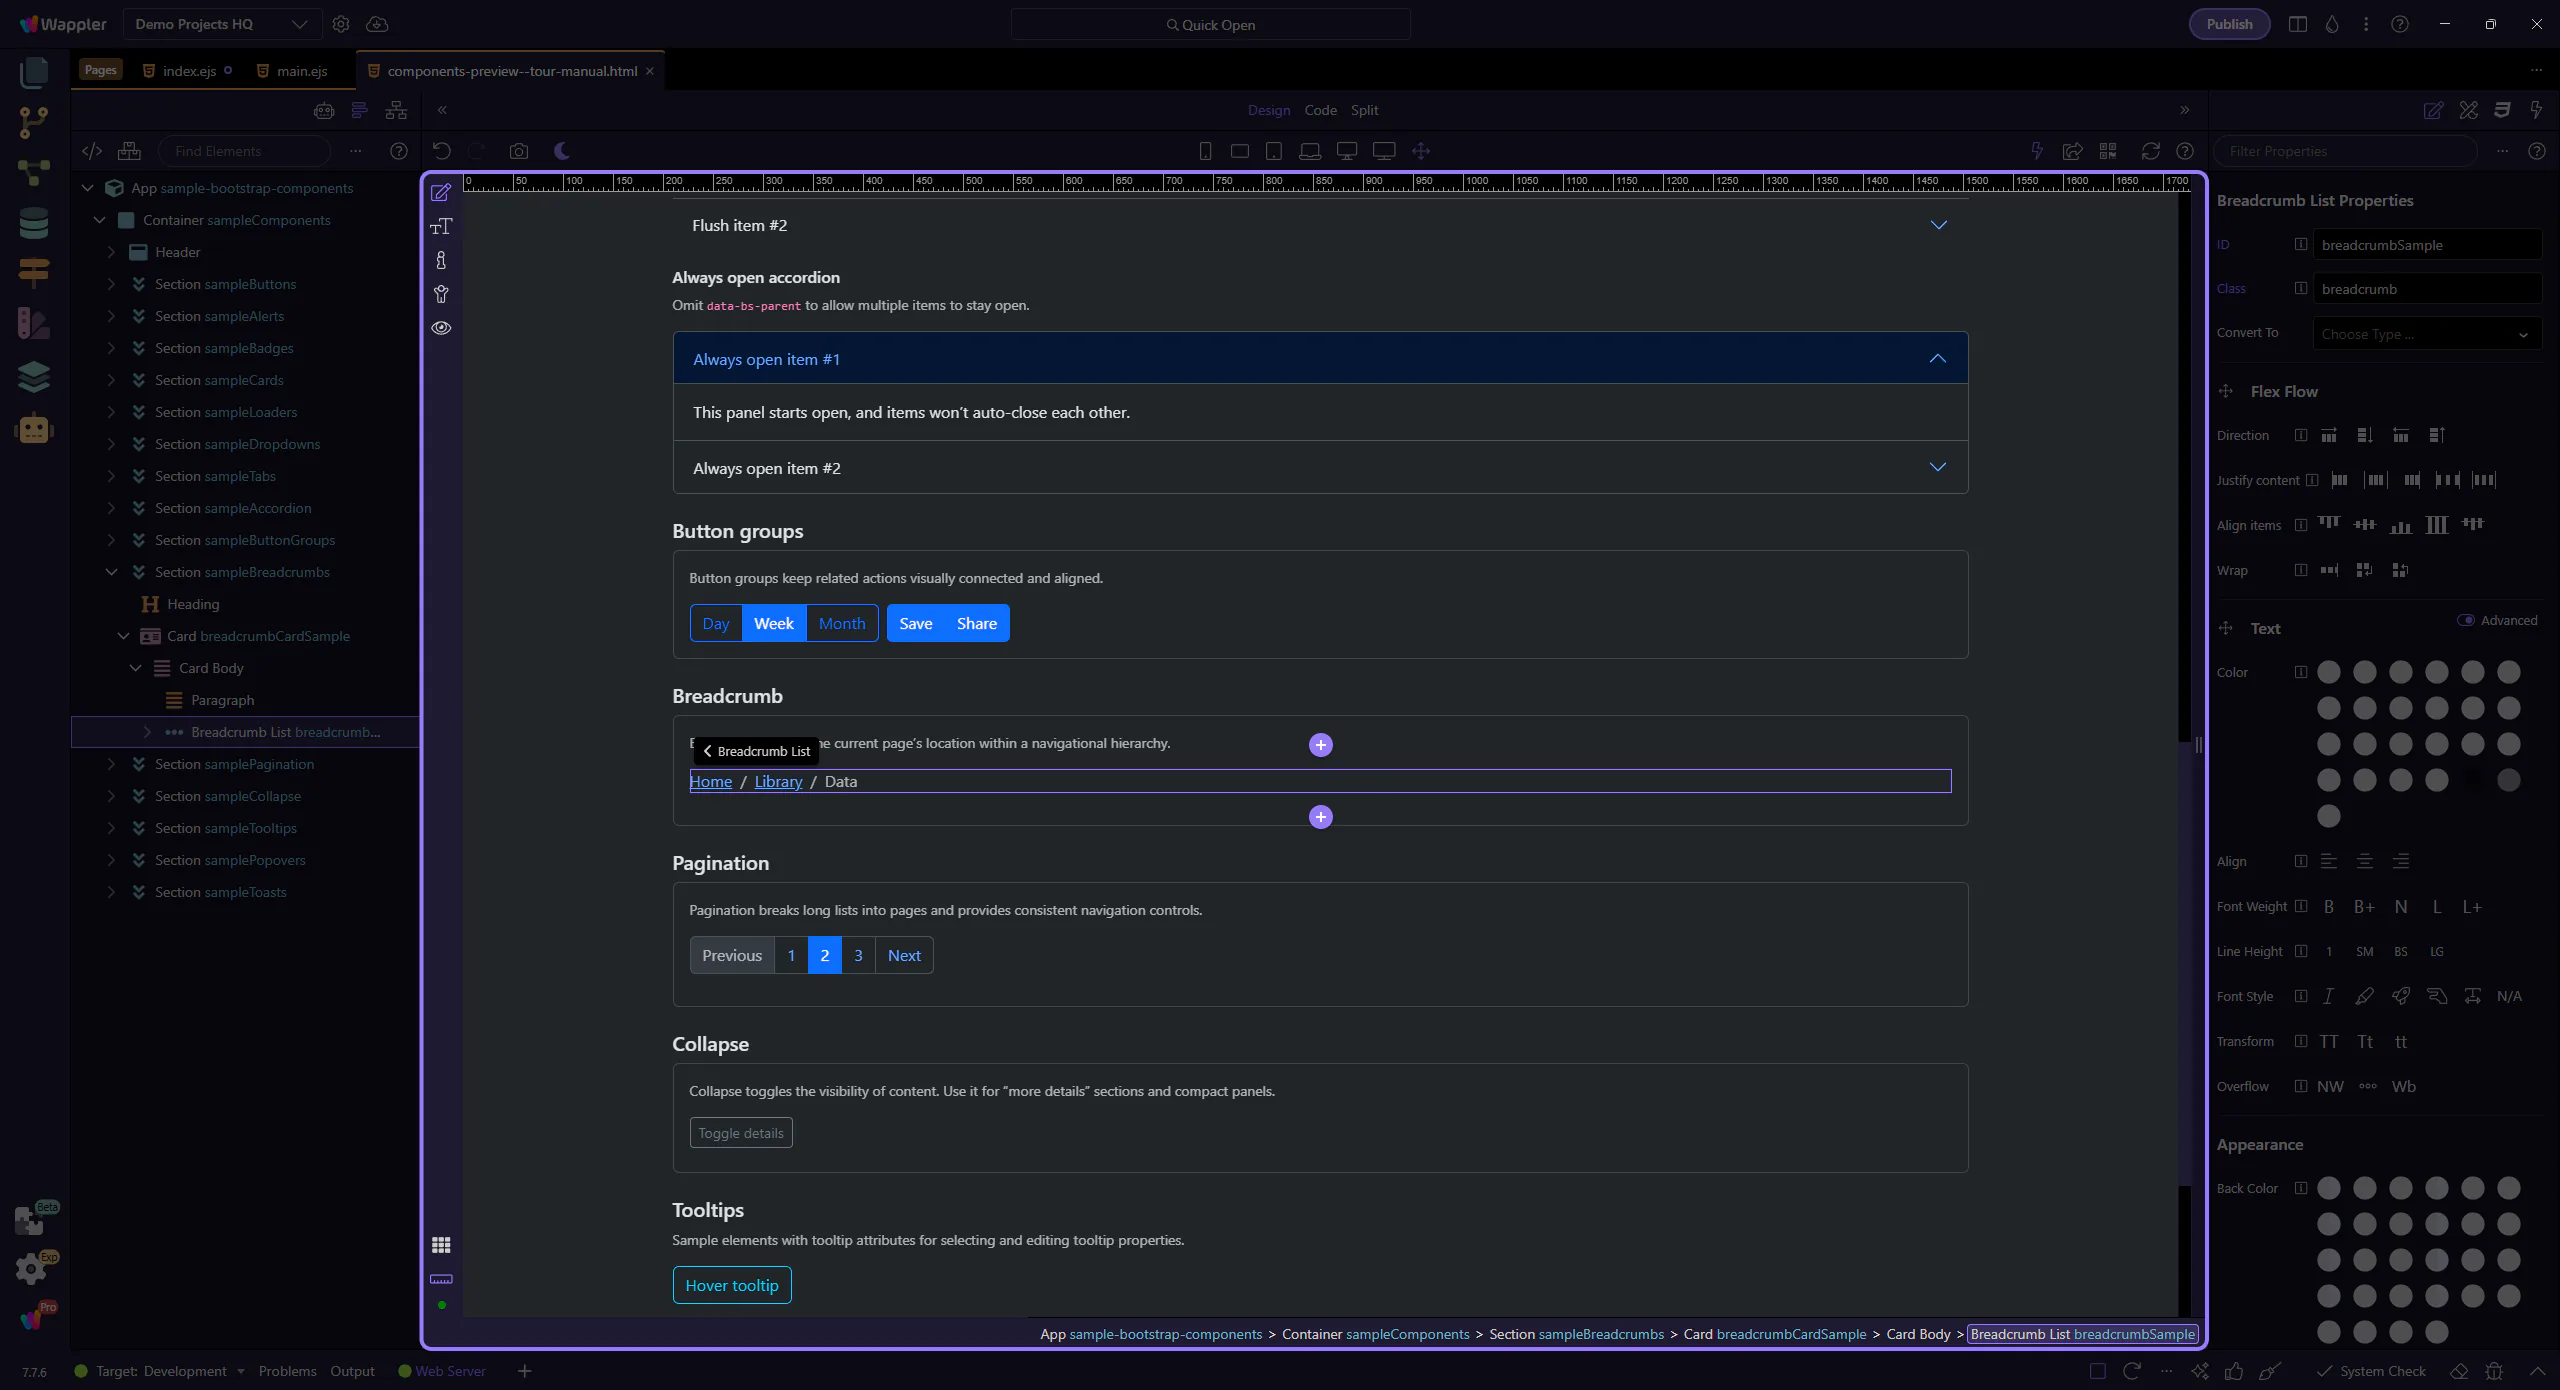Open the index.ejs file tab
Screen dimensions: 2560x1390
click(189, 71)
